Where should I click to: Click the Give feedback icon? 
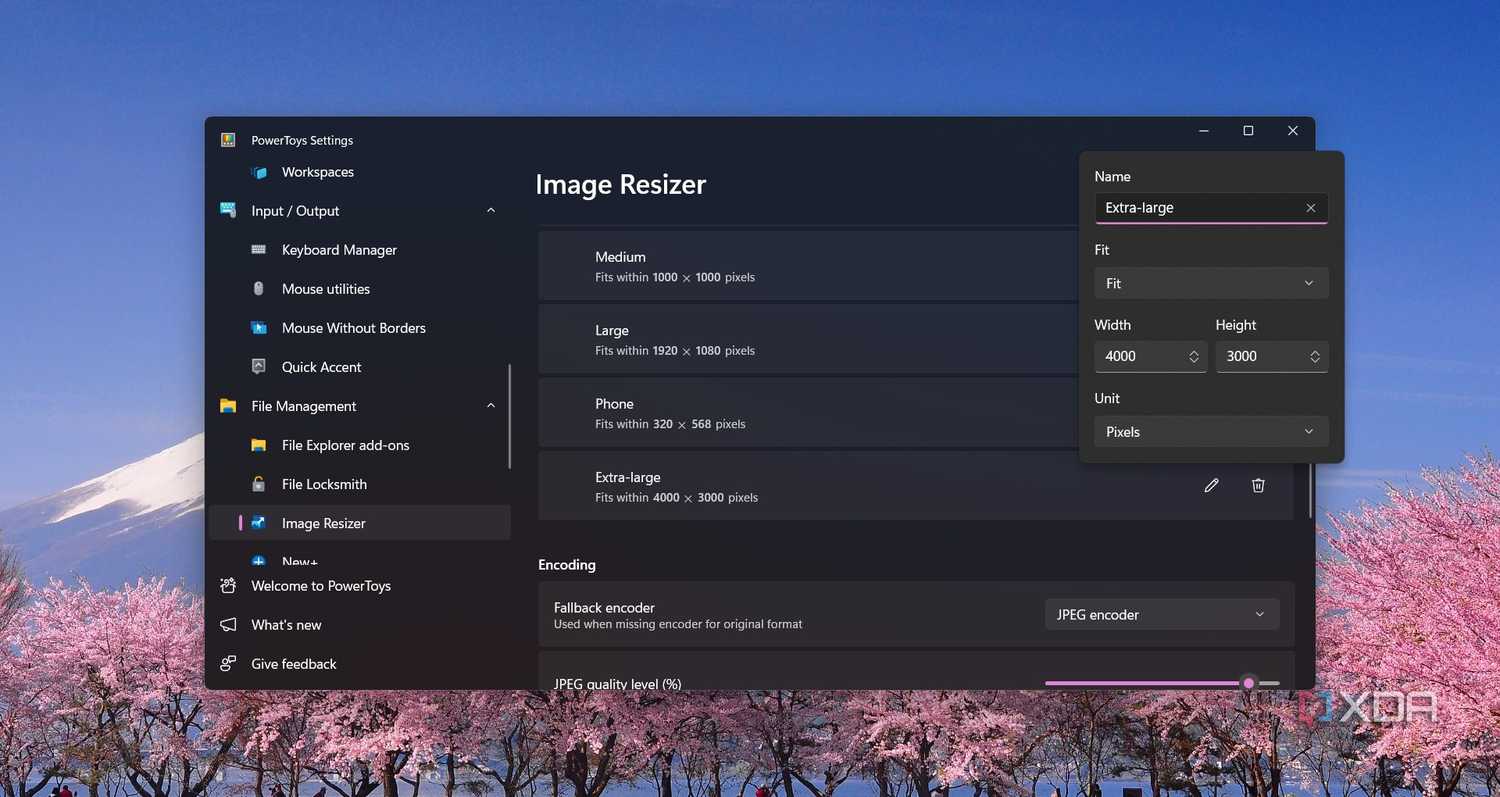[x=228, y=664]
